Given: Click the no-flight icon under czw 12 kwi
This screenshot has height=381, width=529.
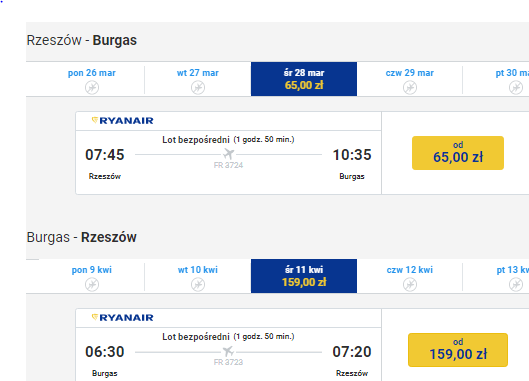Looking at the screenshot, I should [410, 284].
